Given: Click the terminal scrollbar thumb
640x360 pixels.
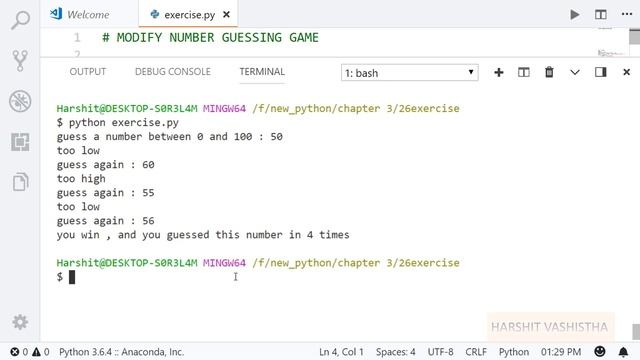Looking at the screenshot, I should click(x=636, y=332).
